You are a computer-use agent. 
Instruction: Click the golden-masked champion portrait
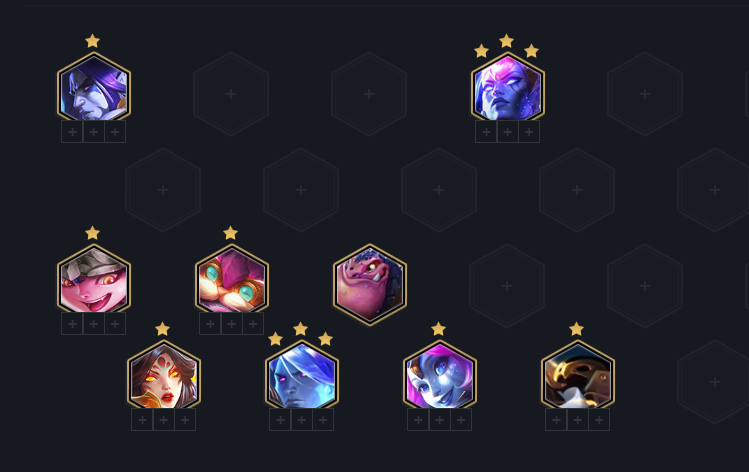[578, 376]
